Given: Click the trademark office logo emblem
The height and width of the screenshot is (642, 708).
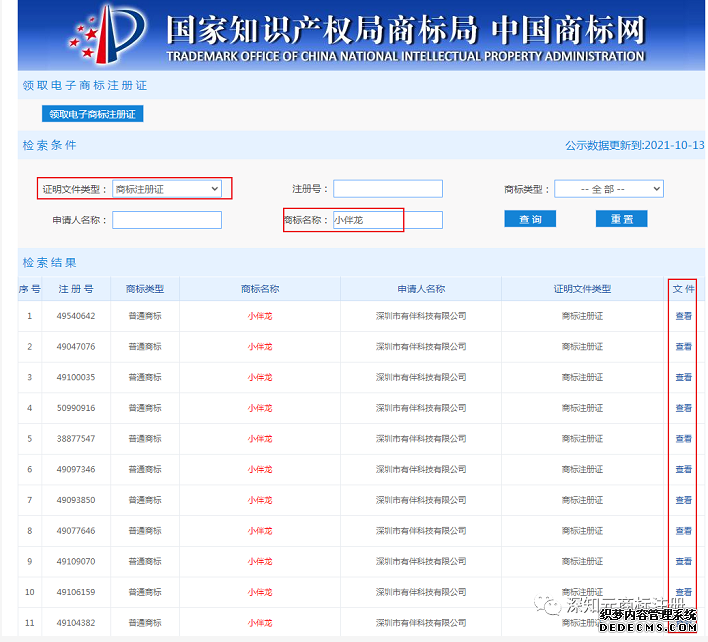Looking at the screenshot, I should (107, 35).
